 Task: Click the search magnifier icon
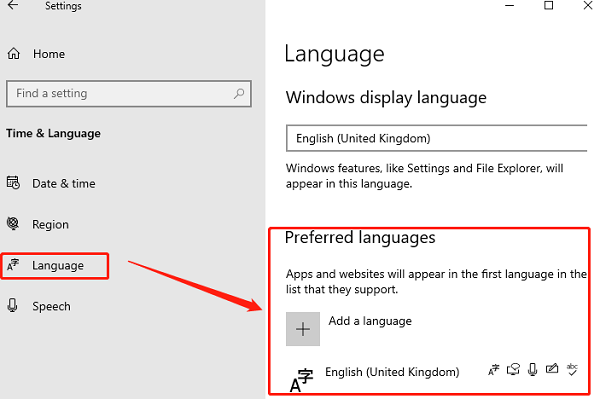click(x=239, y=93)
